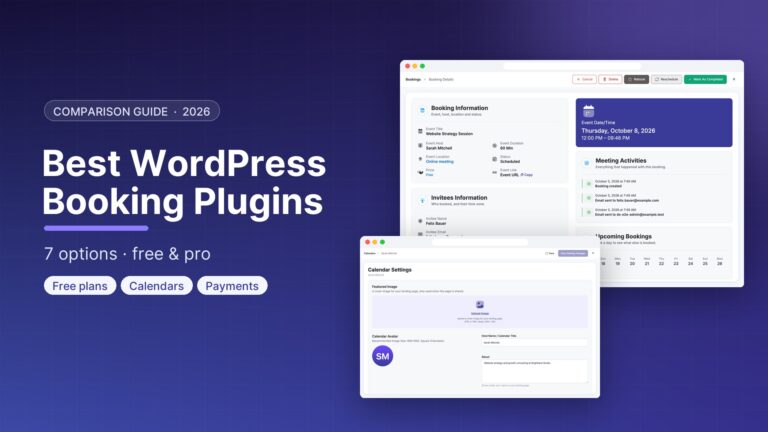Click the address bar of the Calendar Settings window
The image size is (768, 432).
[480, 242]
